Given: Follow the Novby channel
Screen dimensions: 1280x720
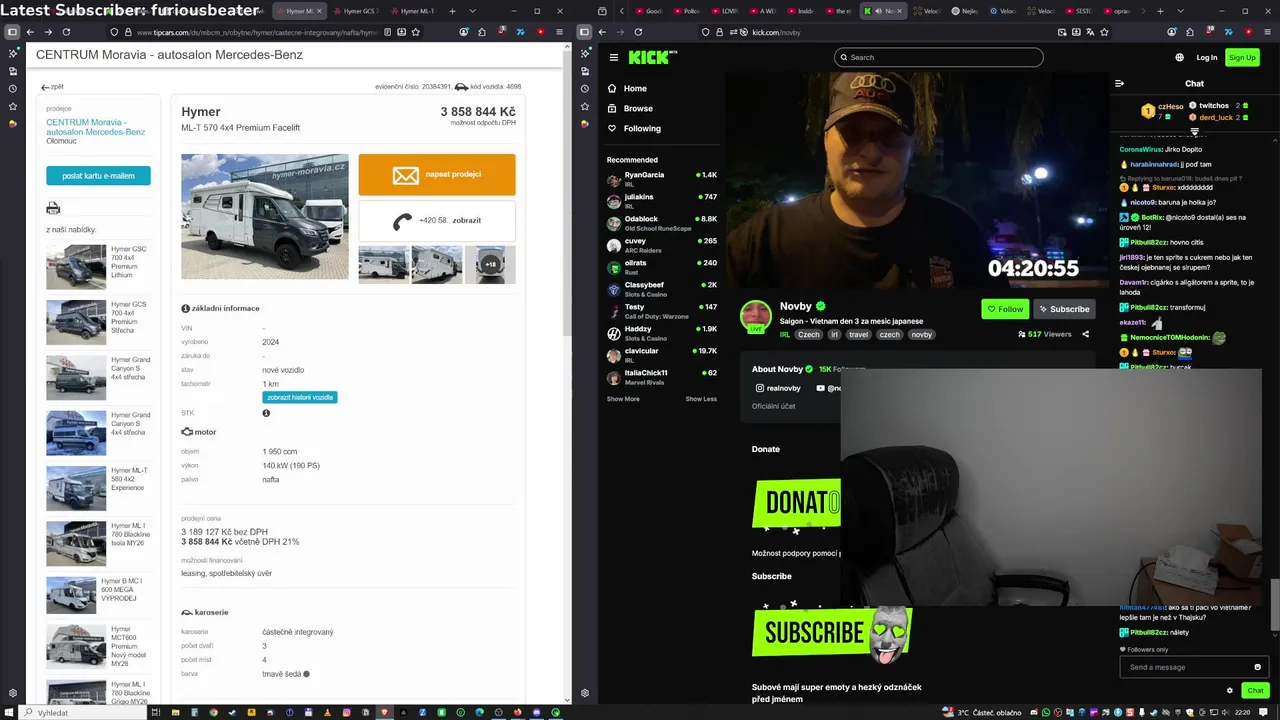Looking at the screenshot, I should [x=1005, y=309].
